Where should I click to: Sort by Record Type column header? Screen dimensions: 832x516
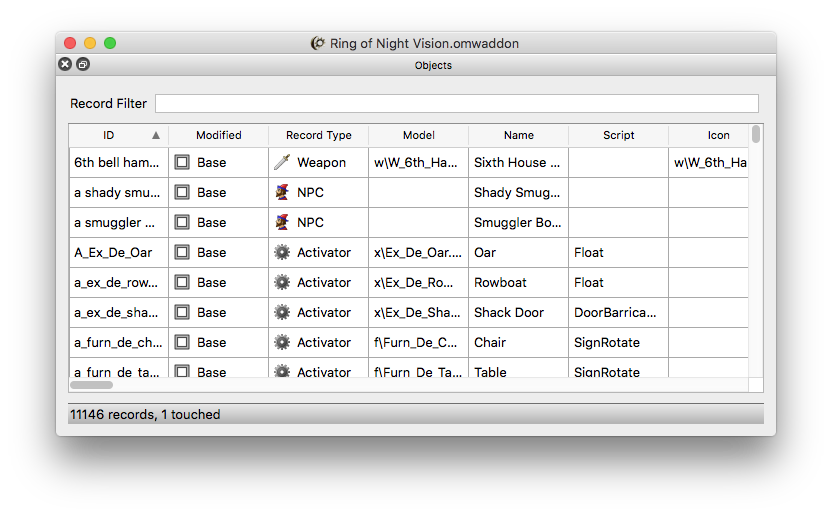click(318, 135)
